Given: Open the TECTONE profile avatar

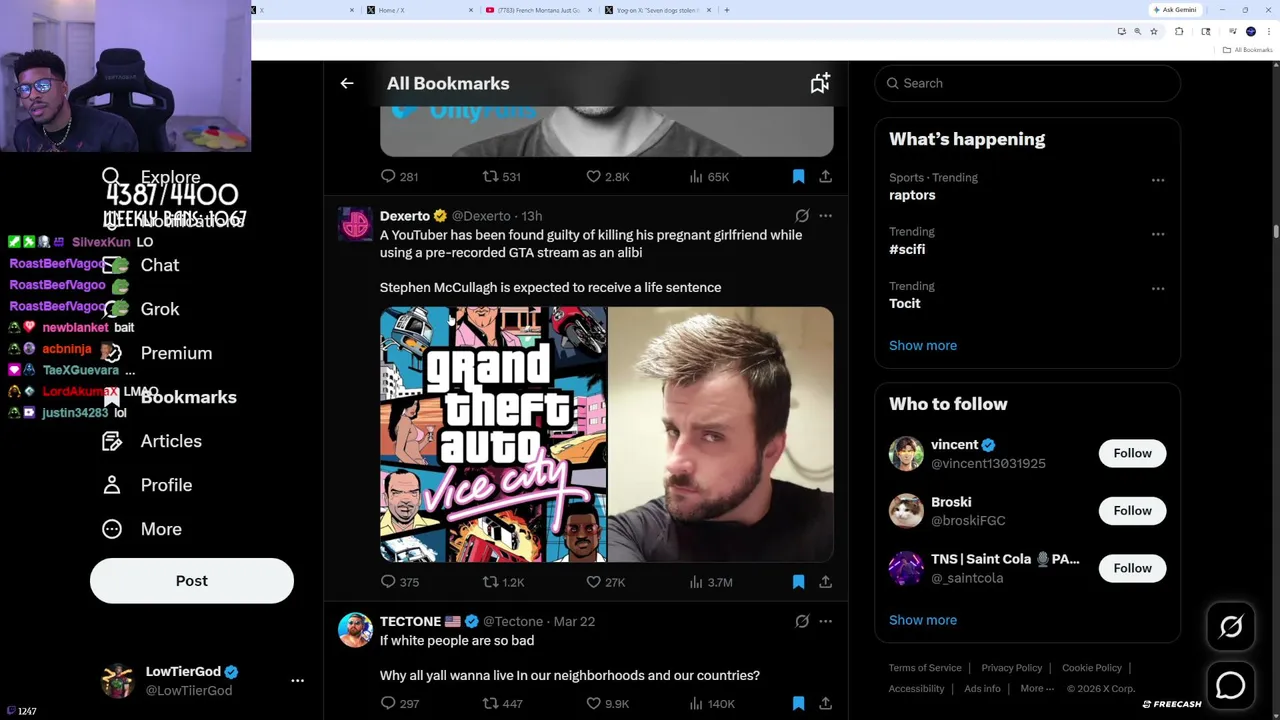Looking at the screenshot, I should pos(355,630).
